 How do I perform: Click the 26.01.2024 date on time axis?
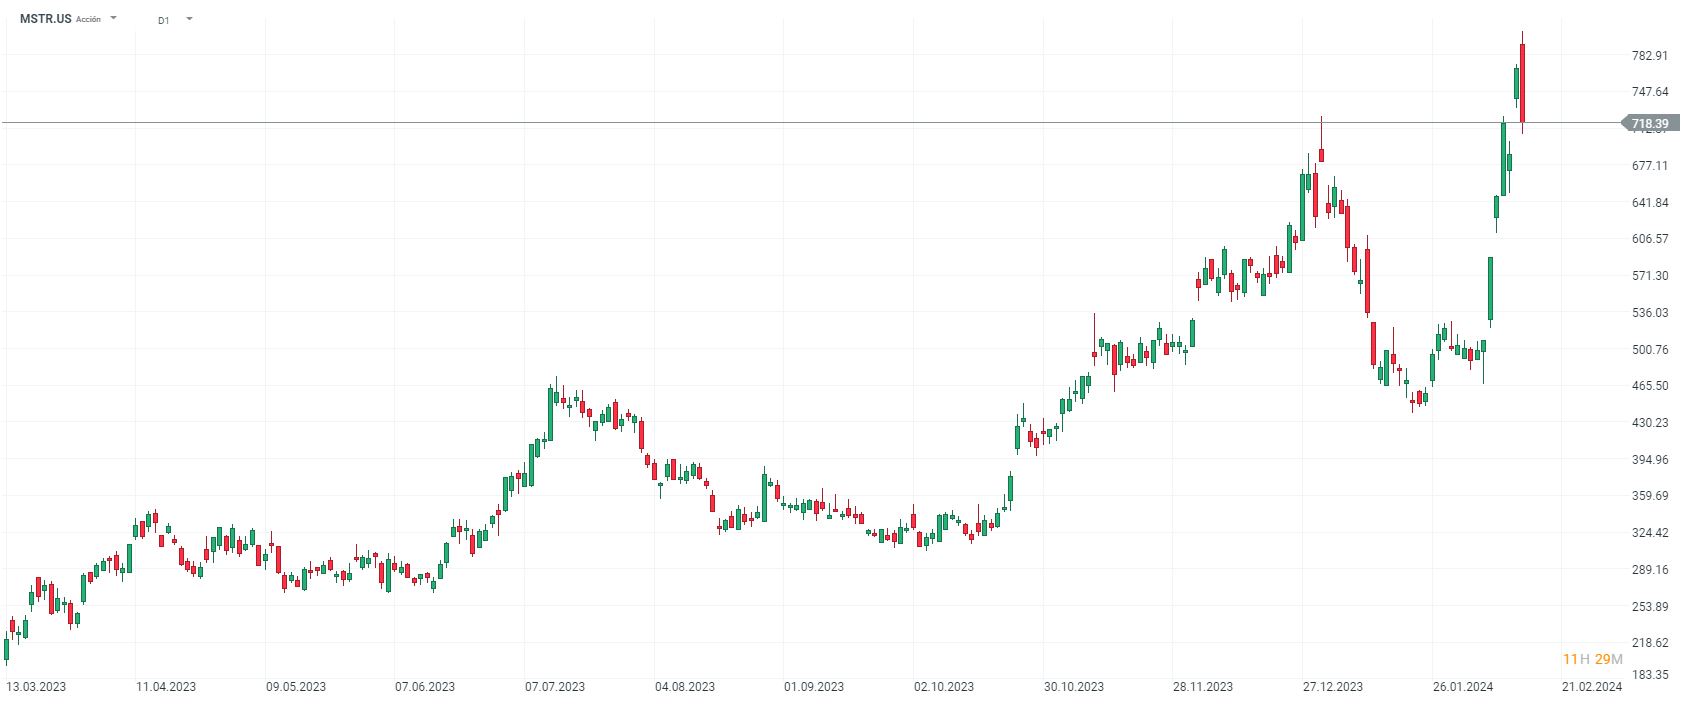tap(1463, 687)
